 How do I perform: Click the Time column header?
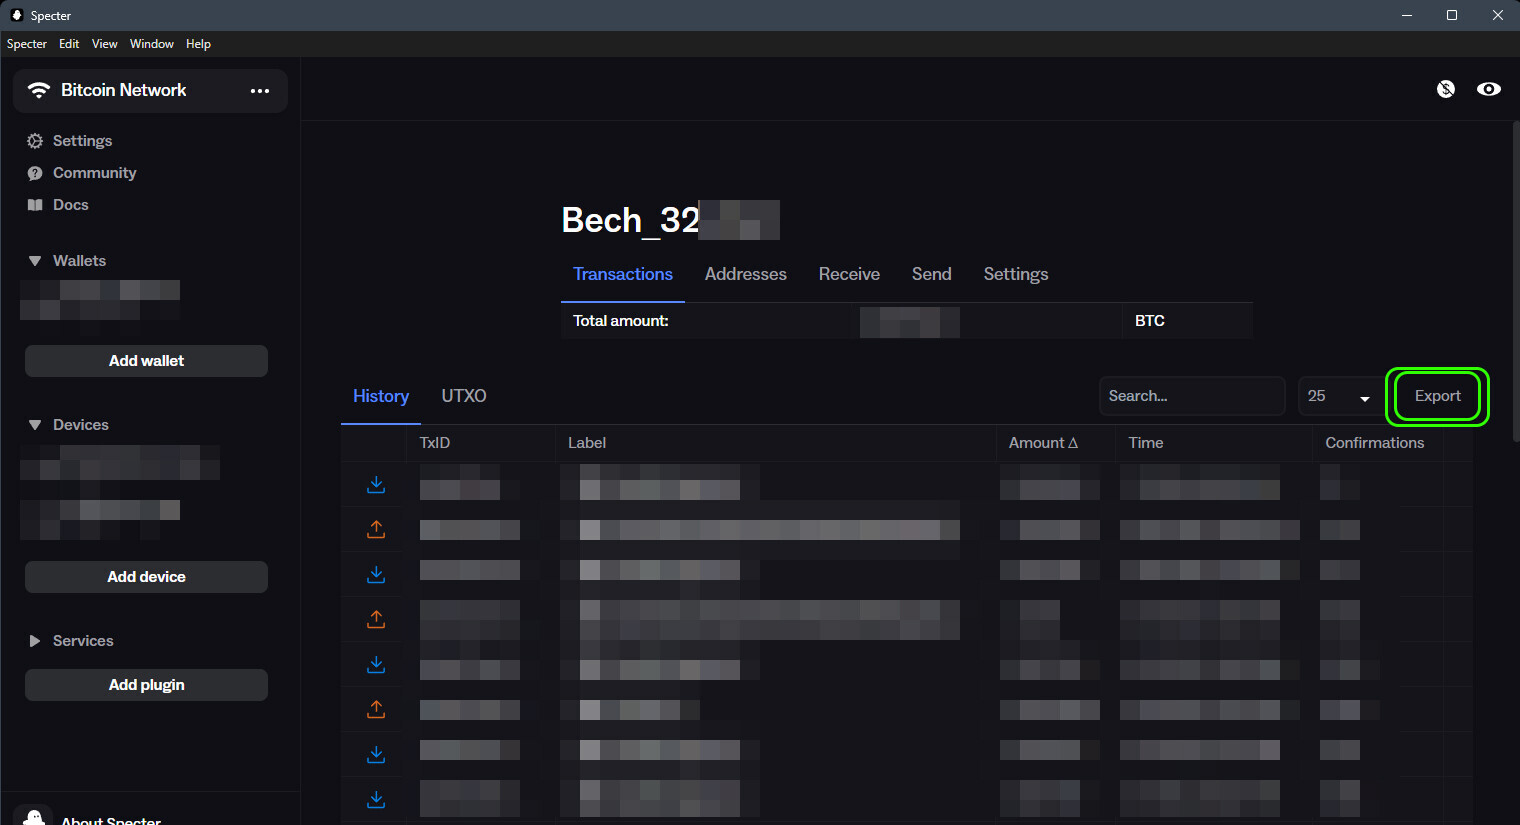tap(1146, 443)
